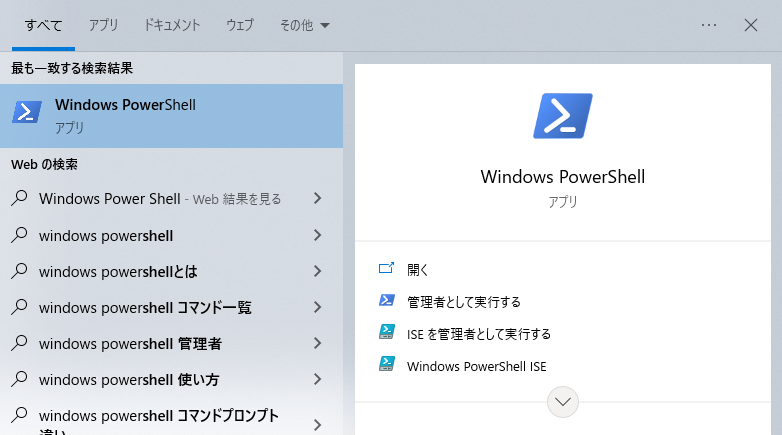The height and width of the screenshot is (435, 782).
Task: Expand more actions with round down-chevron button
Action: pyautogui.click(x=563, y=402)
